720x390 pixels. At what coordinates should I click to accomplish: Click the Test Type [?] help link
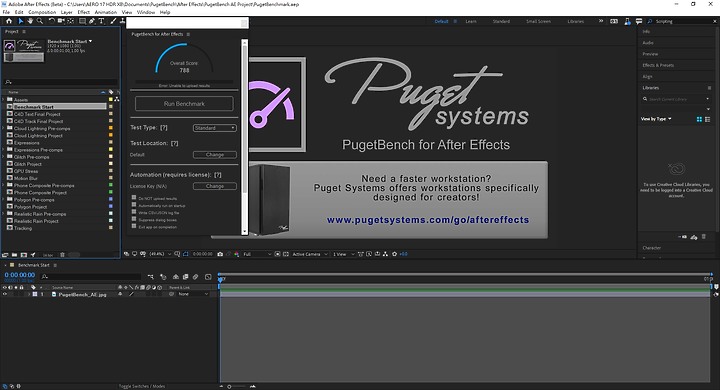coord(163,128)
